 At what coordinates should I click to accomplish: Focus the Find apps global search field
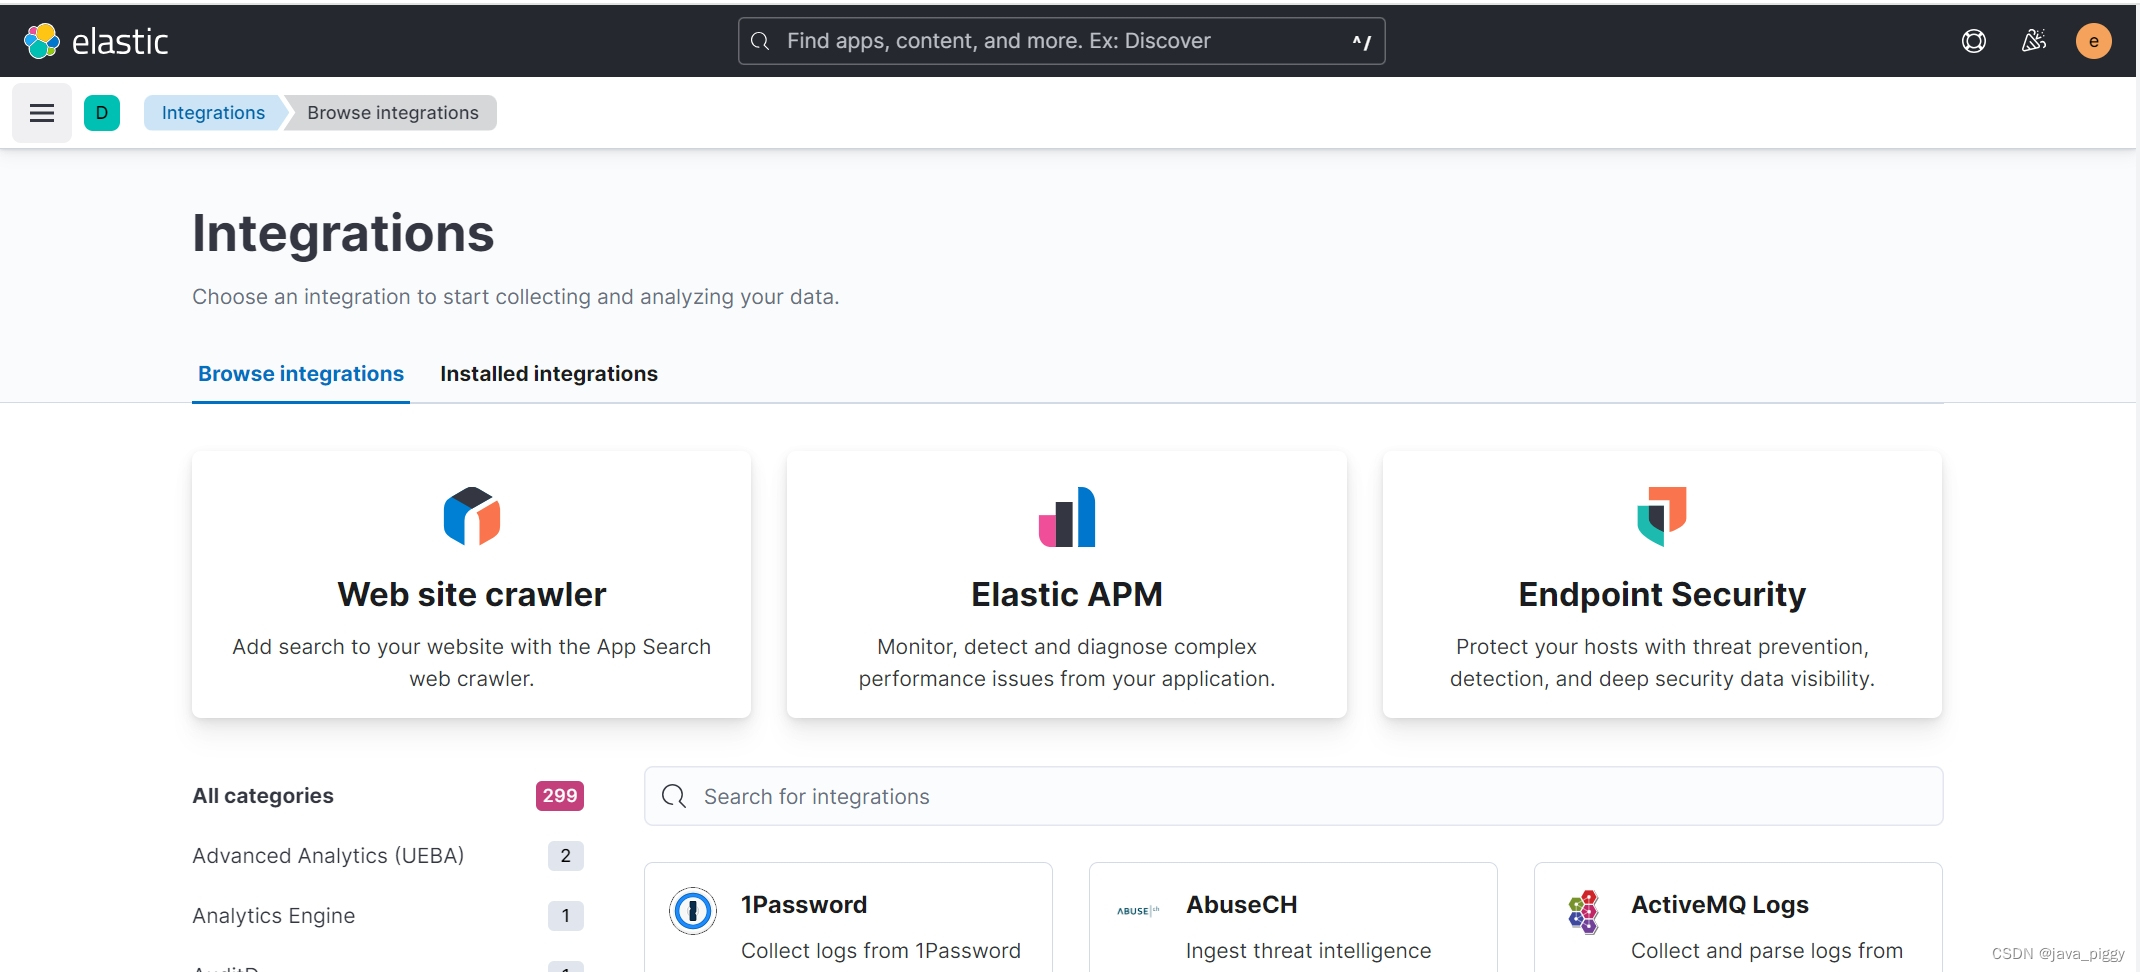click(1061, 41)
